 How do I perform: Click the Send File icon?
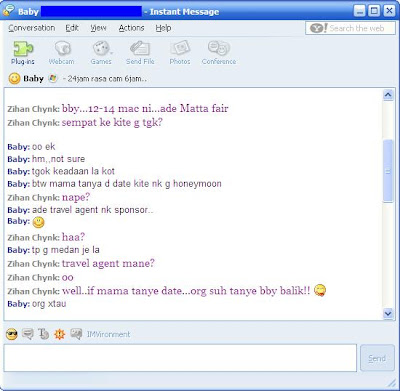tap(140, 53)
